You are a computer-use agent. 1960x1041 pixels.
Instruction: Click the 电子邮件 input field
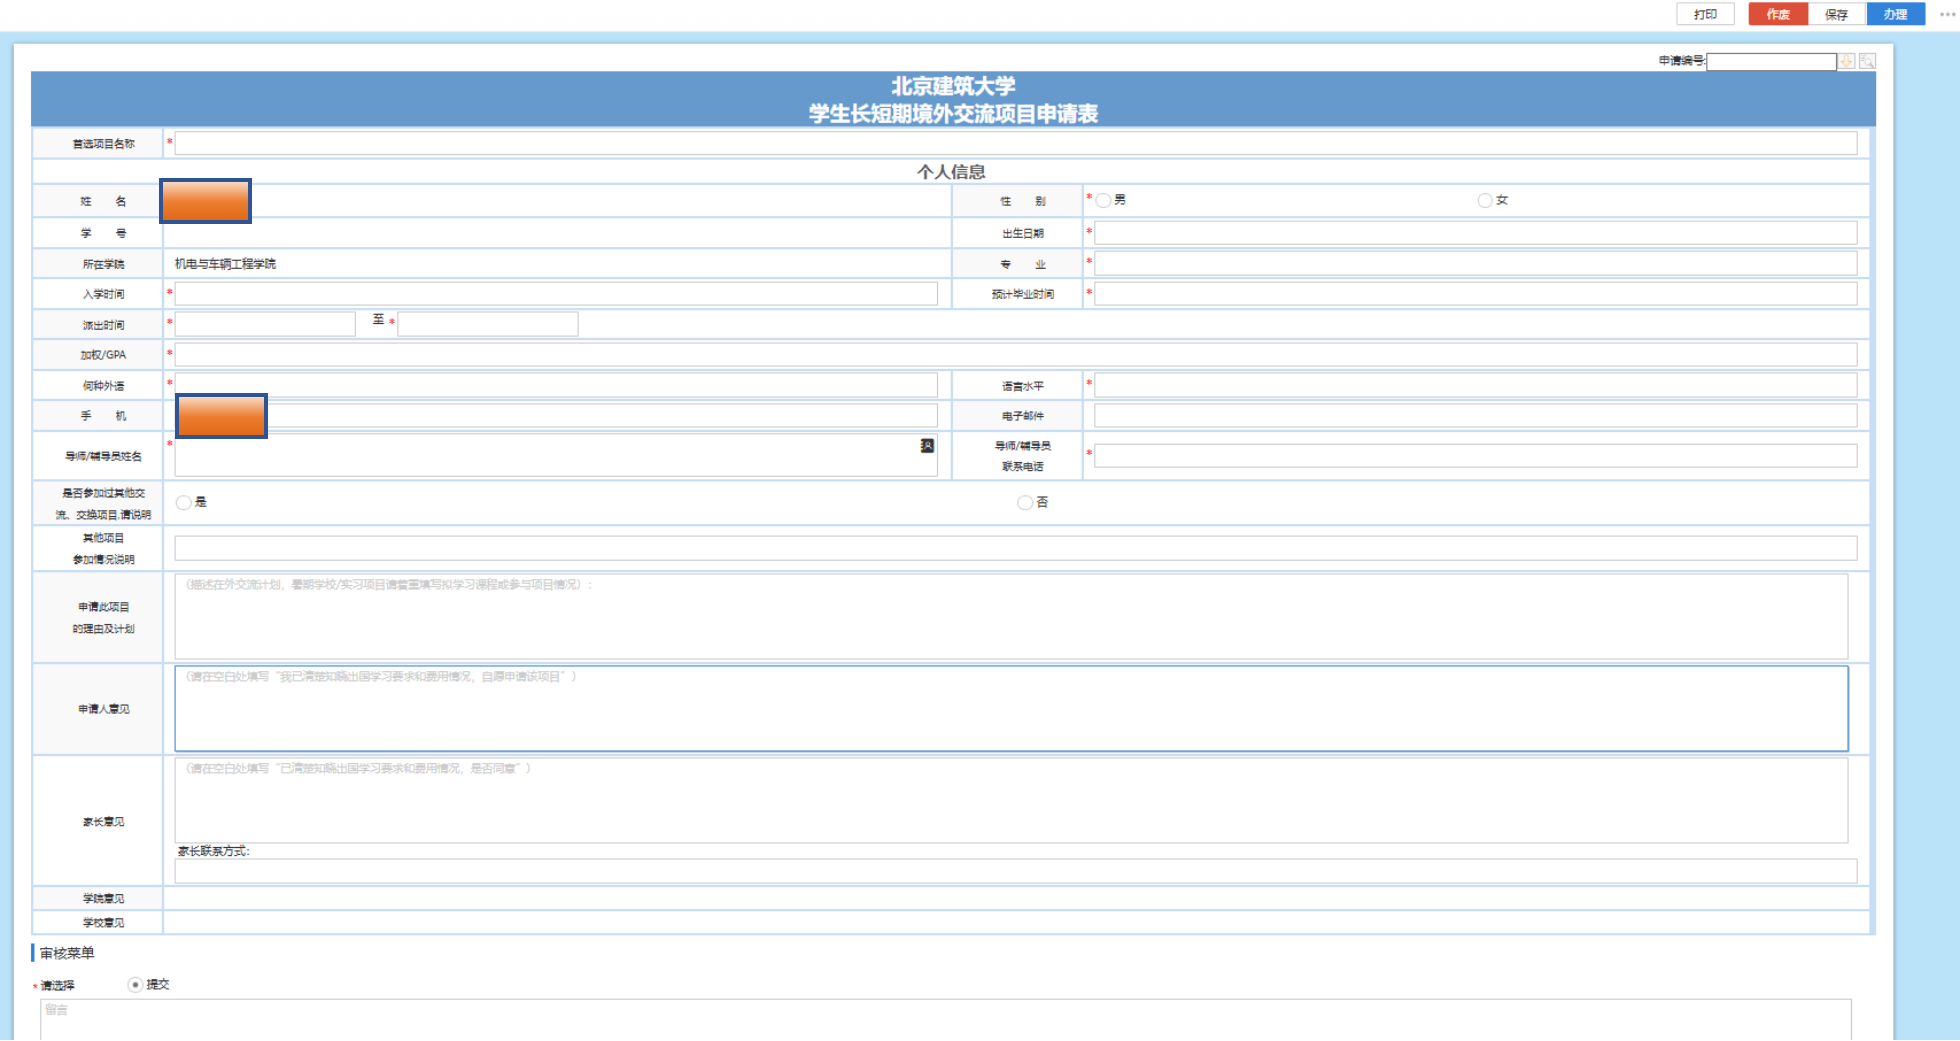(x=1475, y=416)
